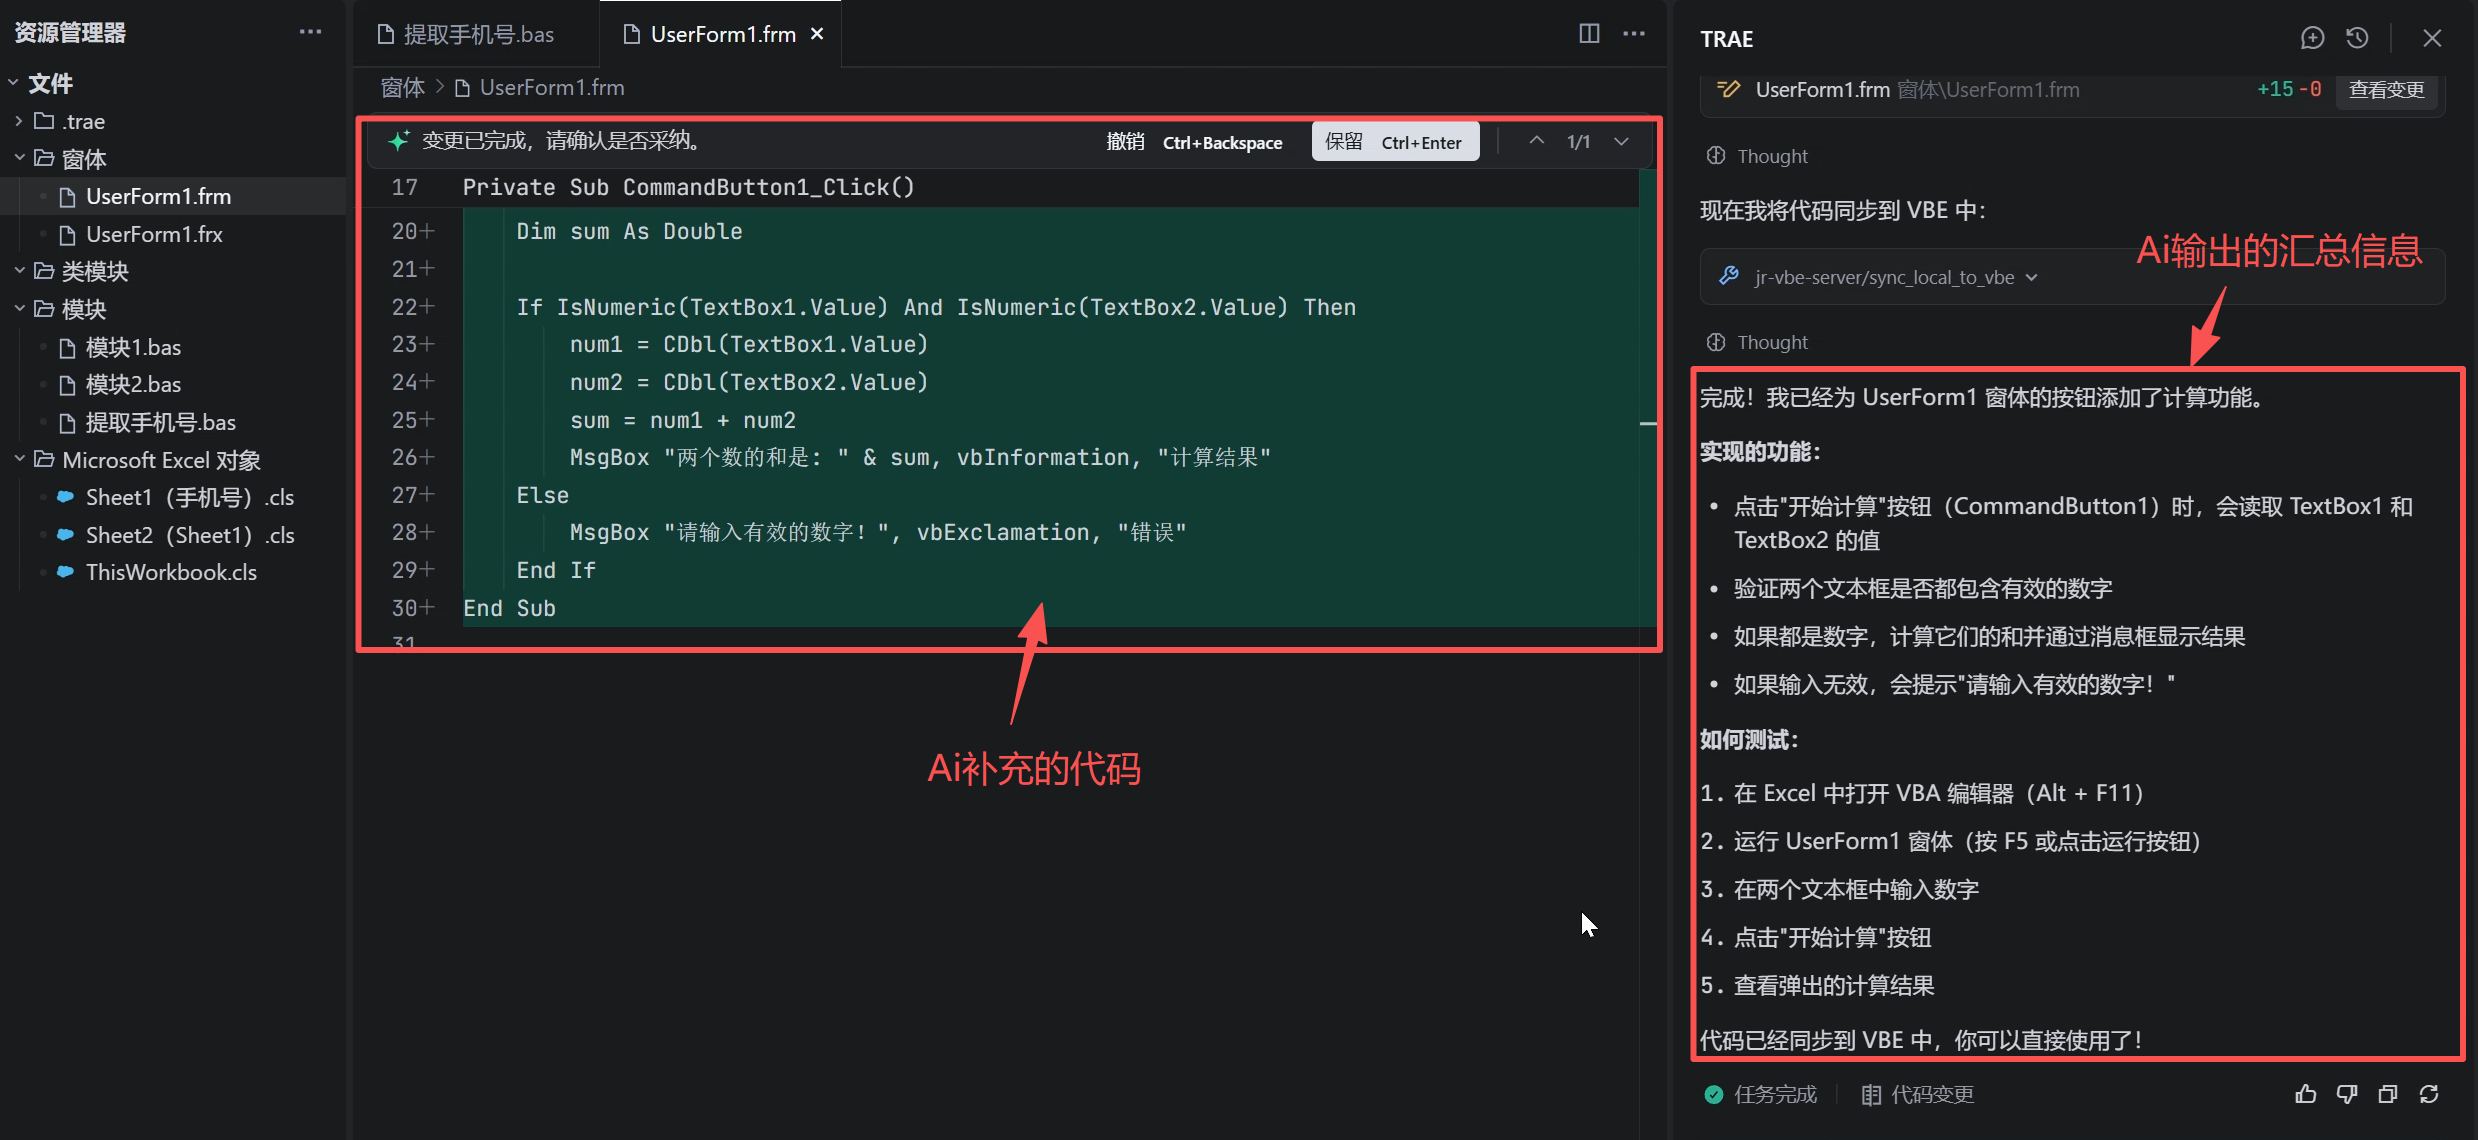Expand the first Thought section

pyautogui.click(x=1771, y=156)
